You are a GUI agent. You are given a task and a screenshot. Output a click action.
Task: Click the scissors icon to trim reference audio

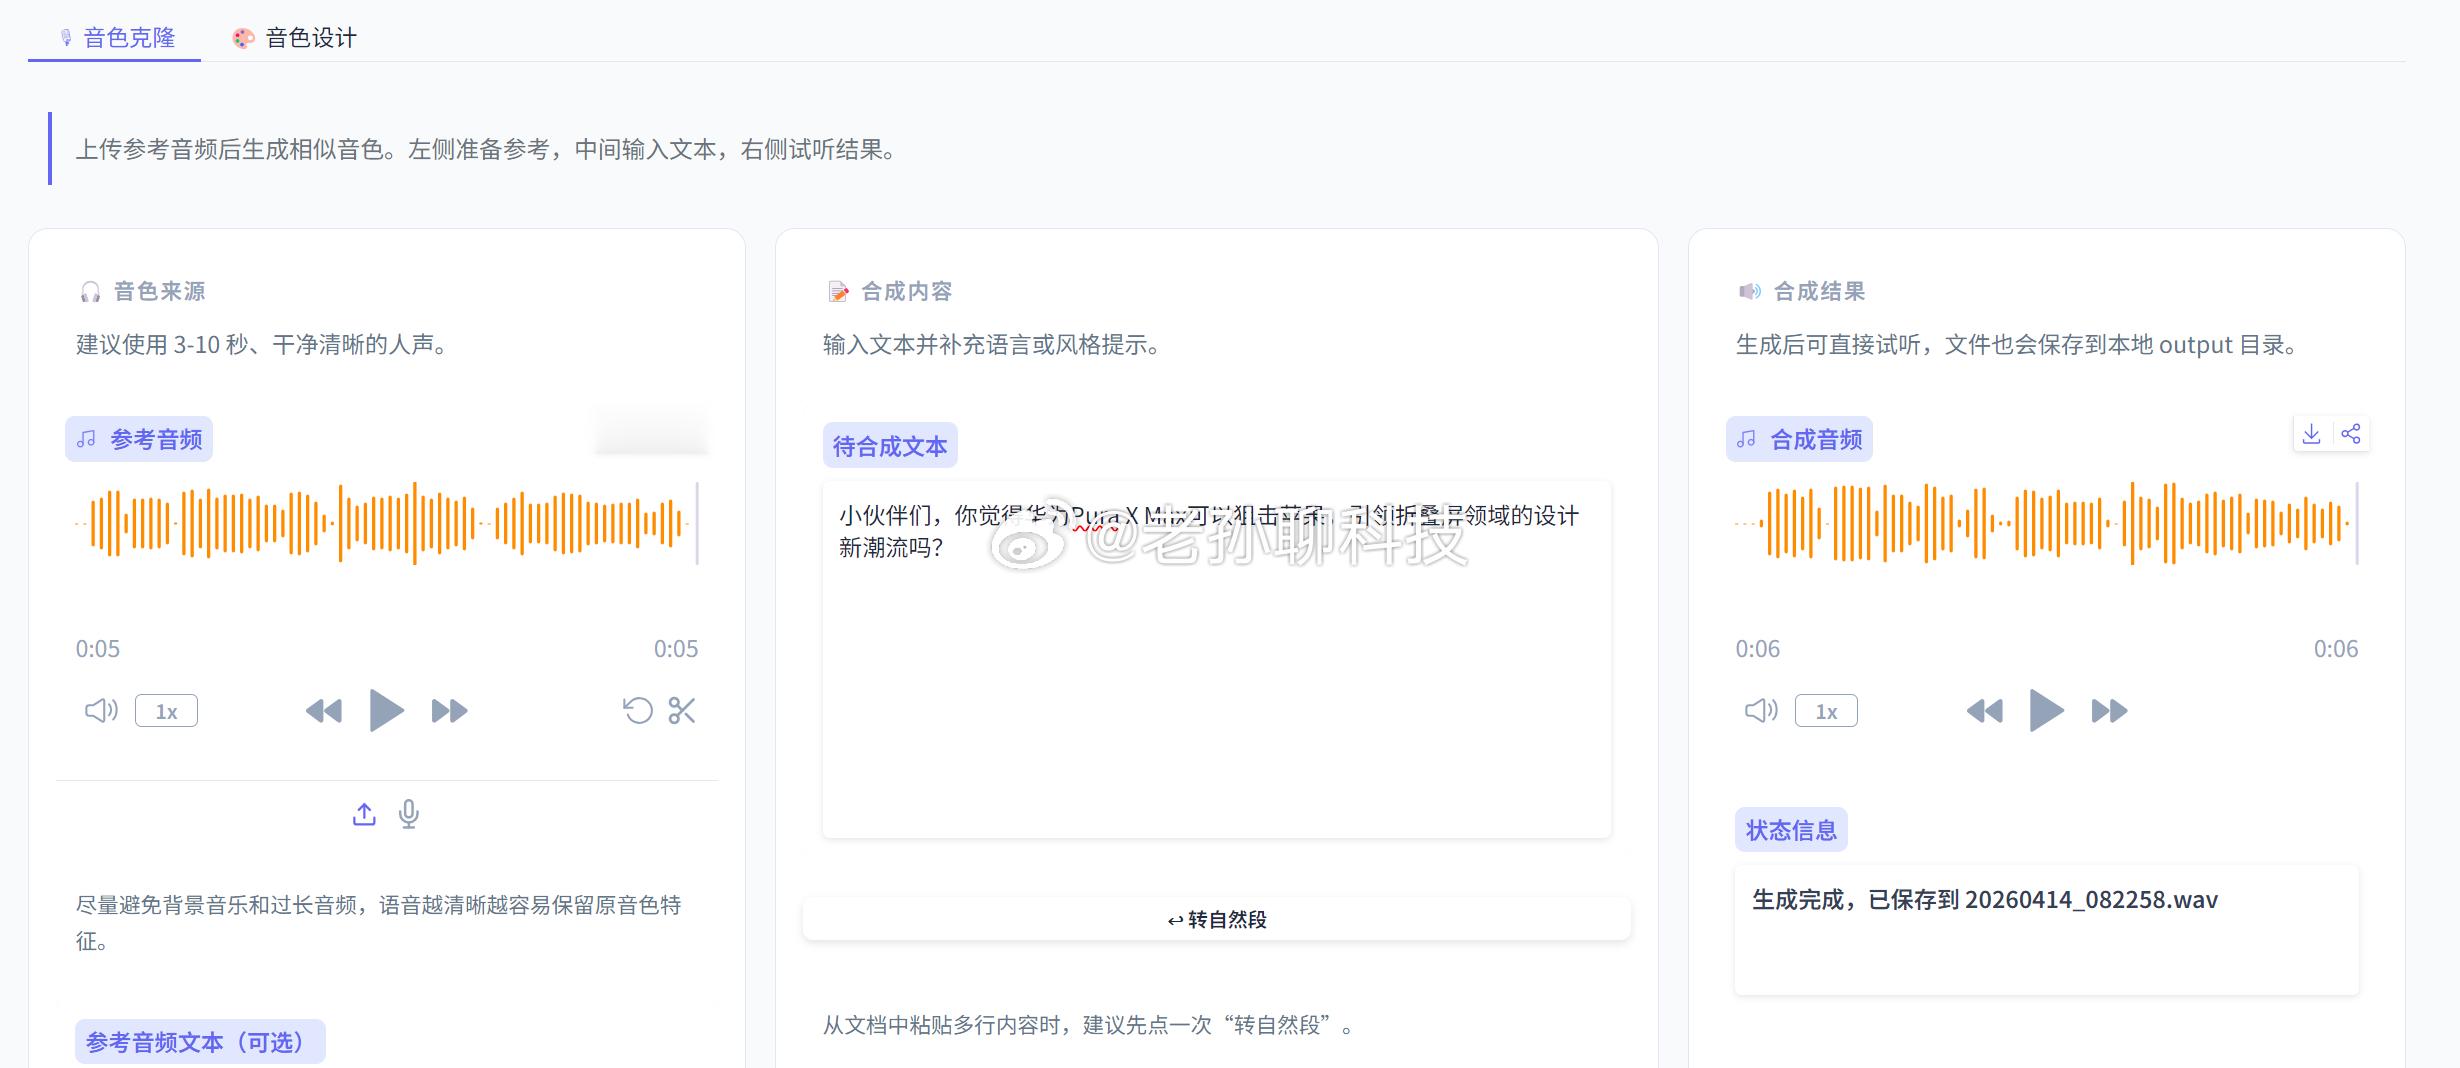click(682, 710)
